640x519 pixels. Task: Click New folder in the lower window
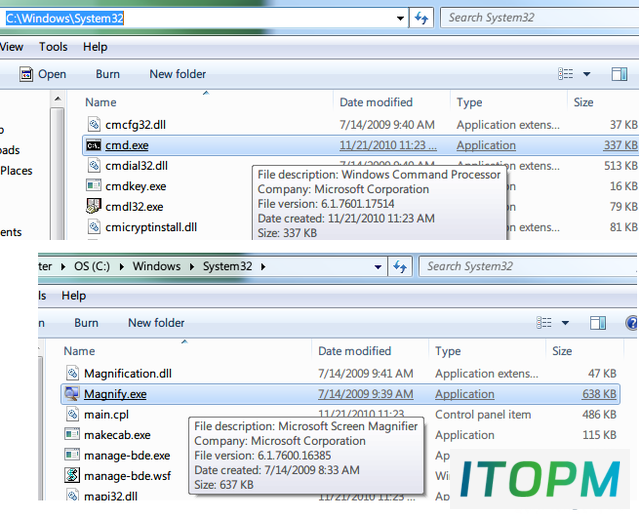156,323
